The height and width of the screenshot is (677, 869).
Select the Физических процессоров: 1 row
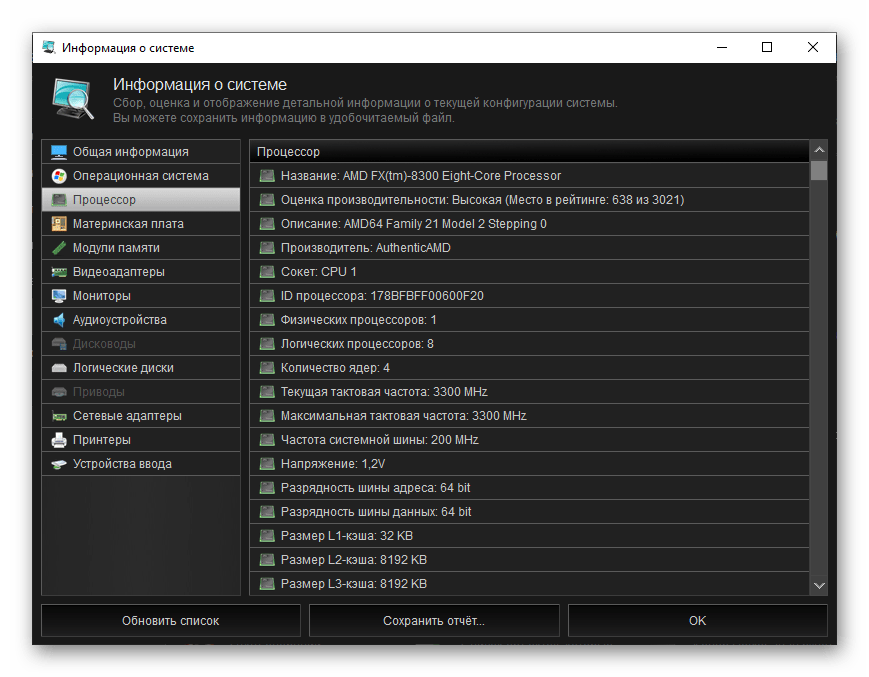[529, 320]
